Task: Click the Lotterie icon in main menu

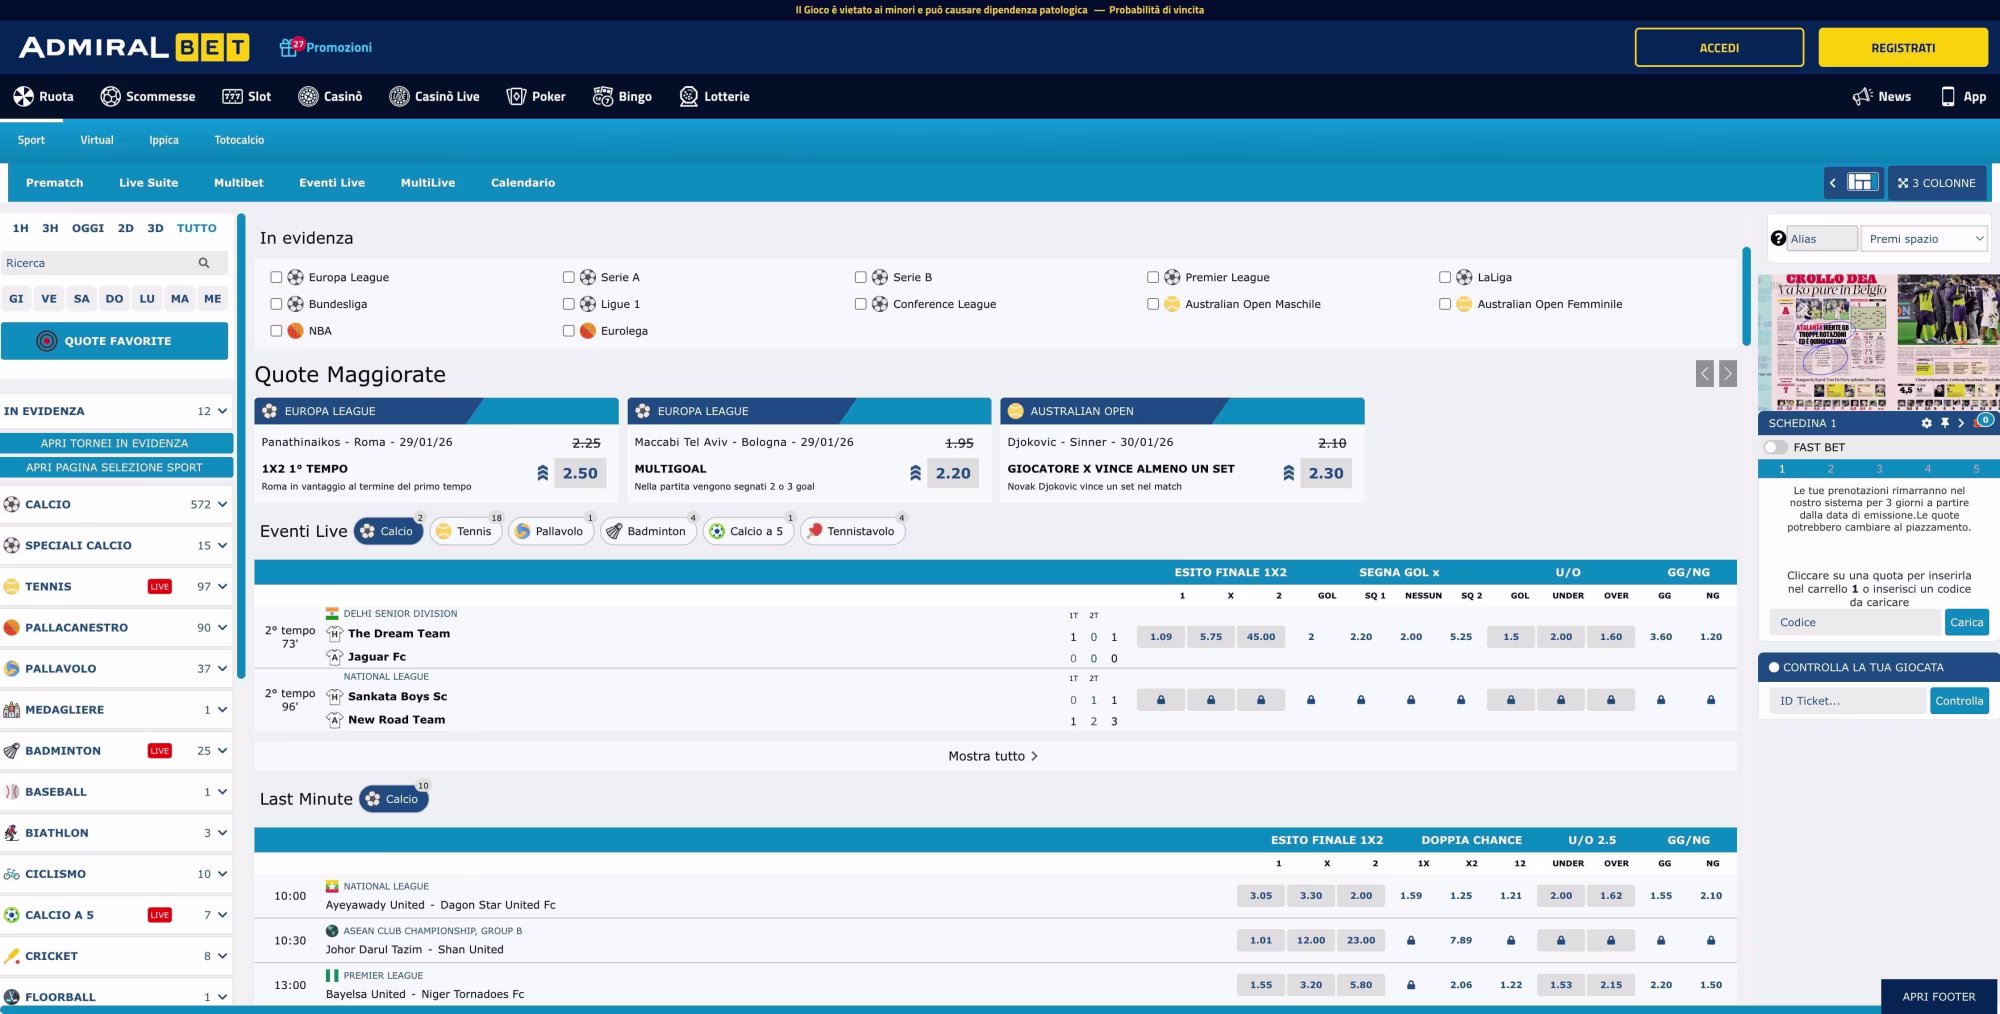Action: tap(689, 97)
